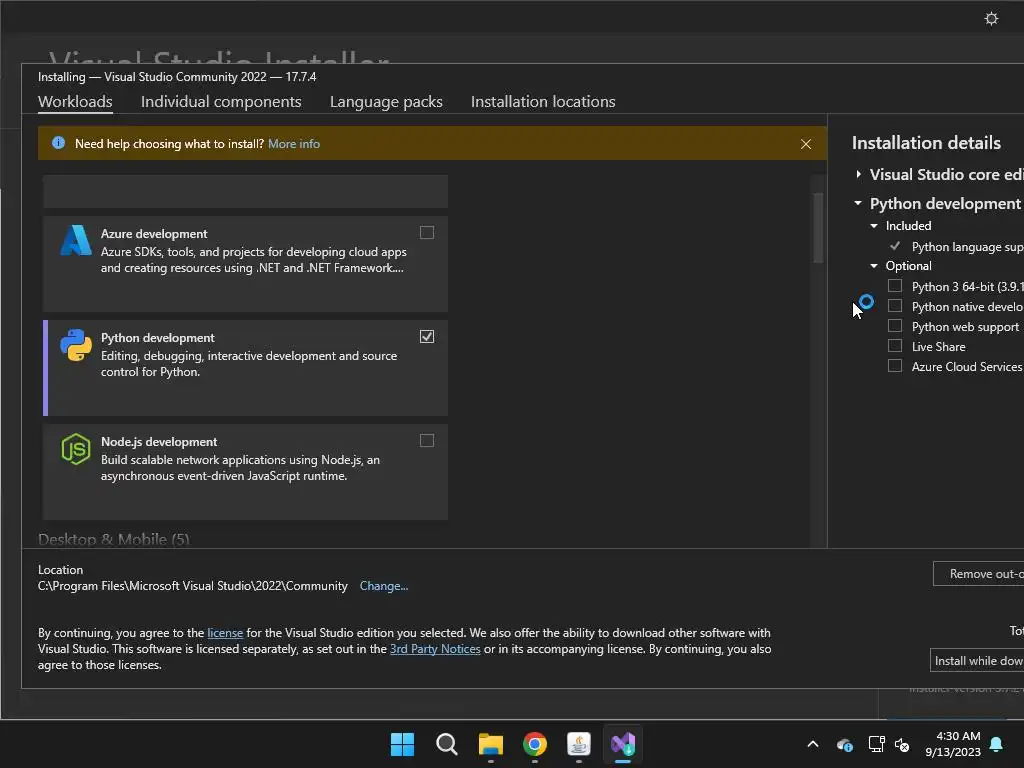The height and width of the screenshot is (768, 1024).
Task: Enable Azure Cloud Services optional checkbox
Action: tap(895, 366)
